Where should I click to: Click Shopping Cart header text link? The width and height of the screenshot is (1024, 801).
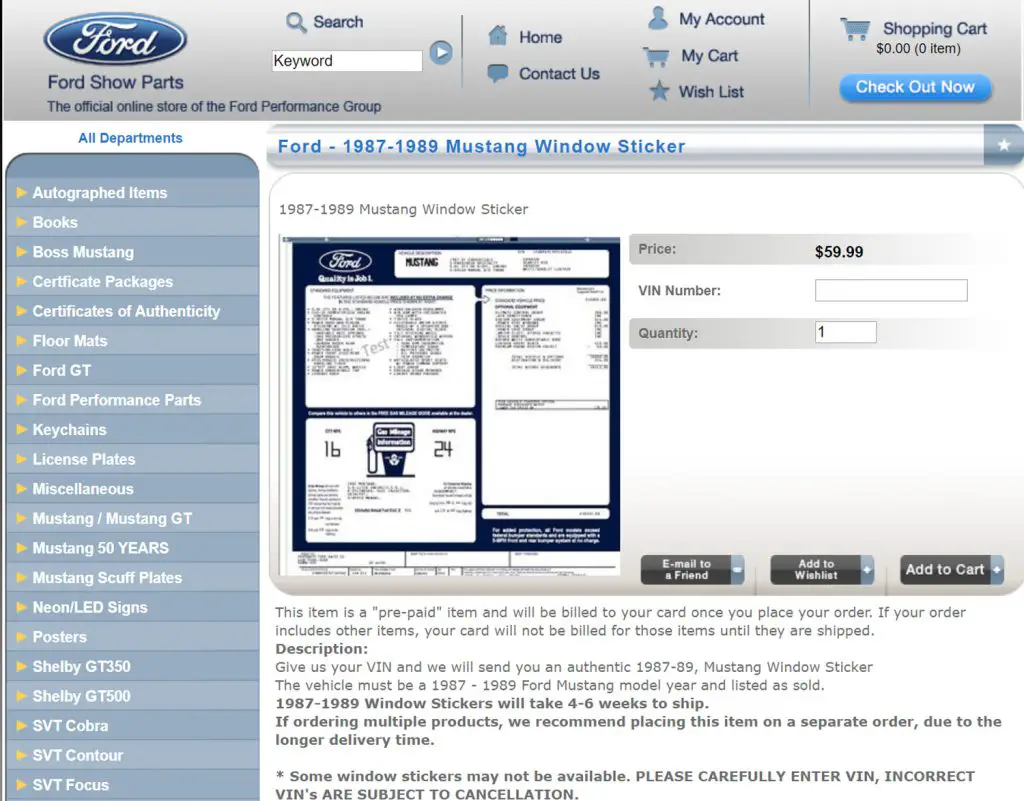[x=935, y=29]
